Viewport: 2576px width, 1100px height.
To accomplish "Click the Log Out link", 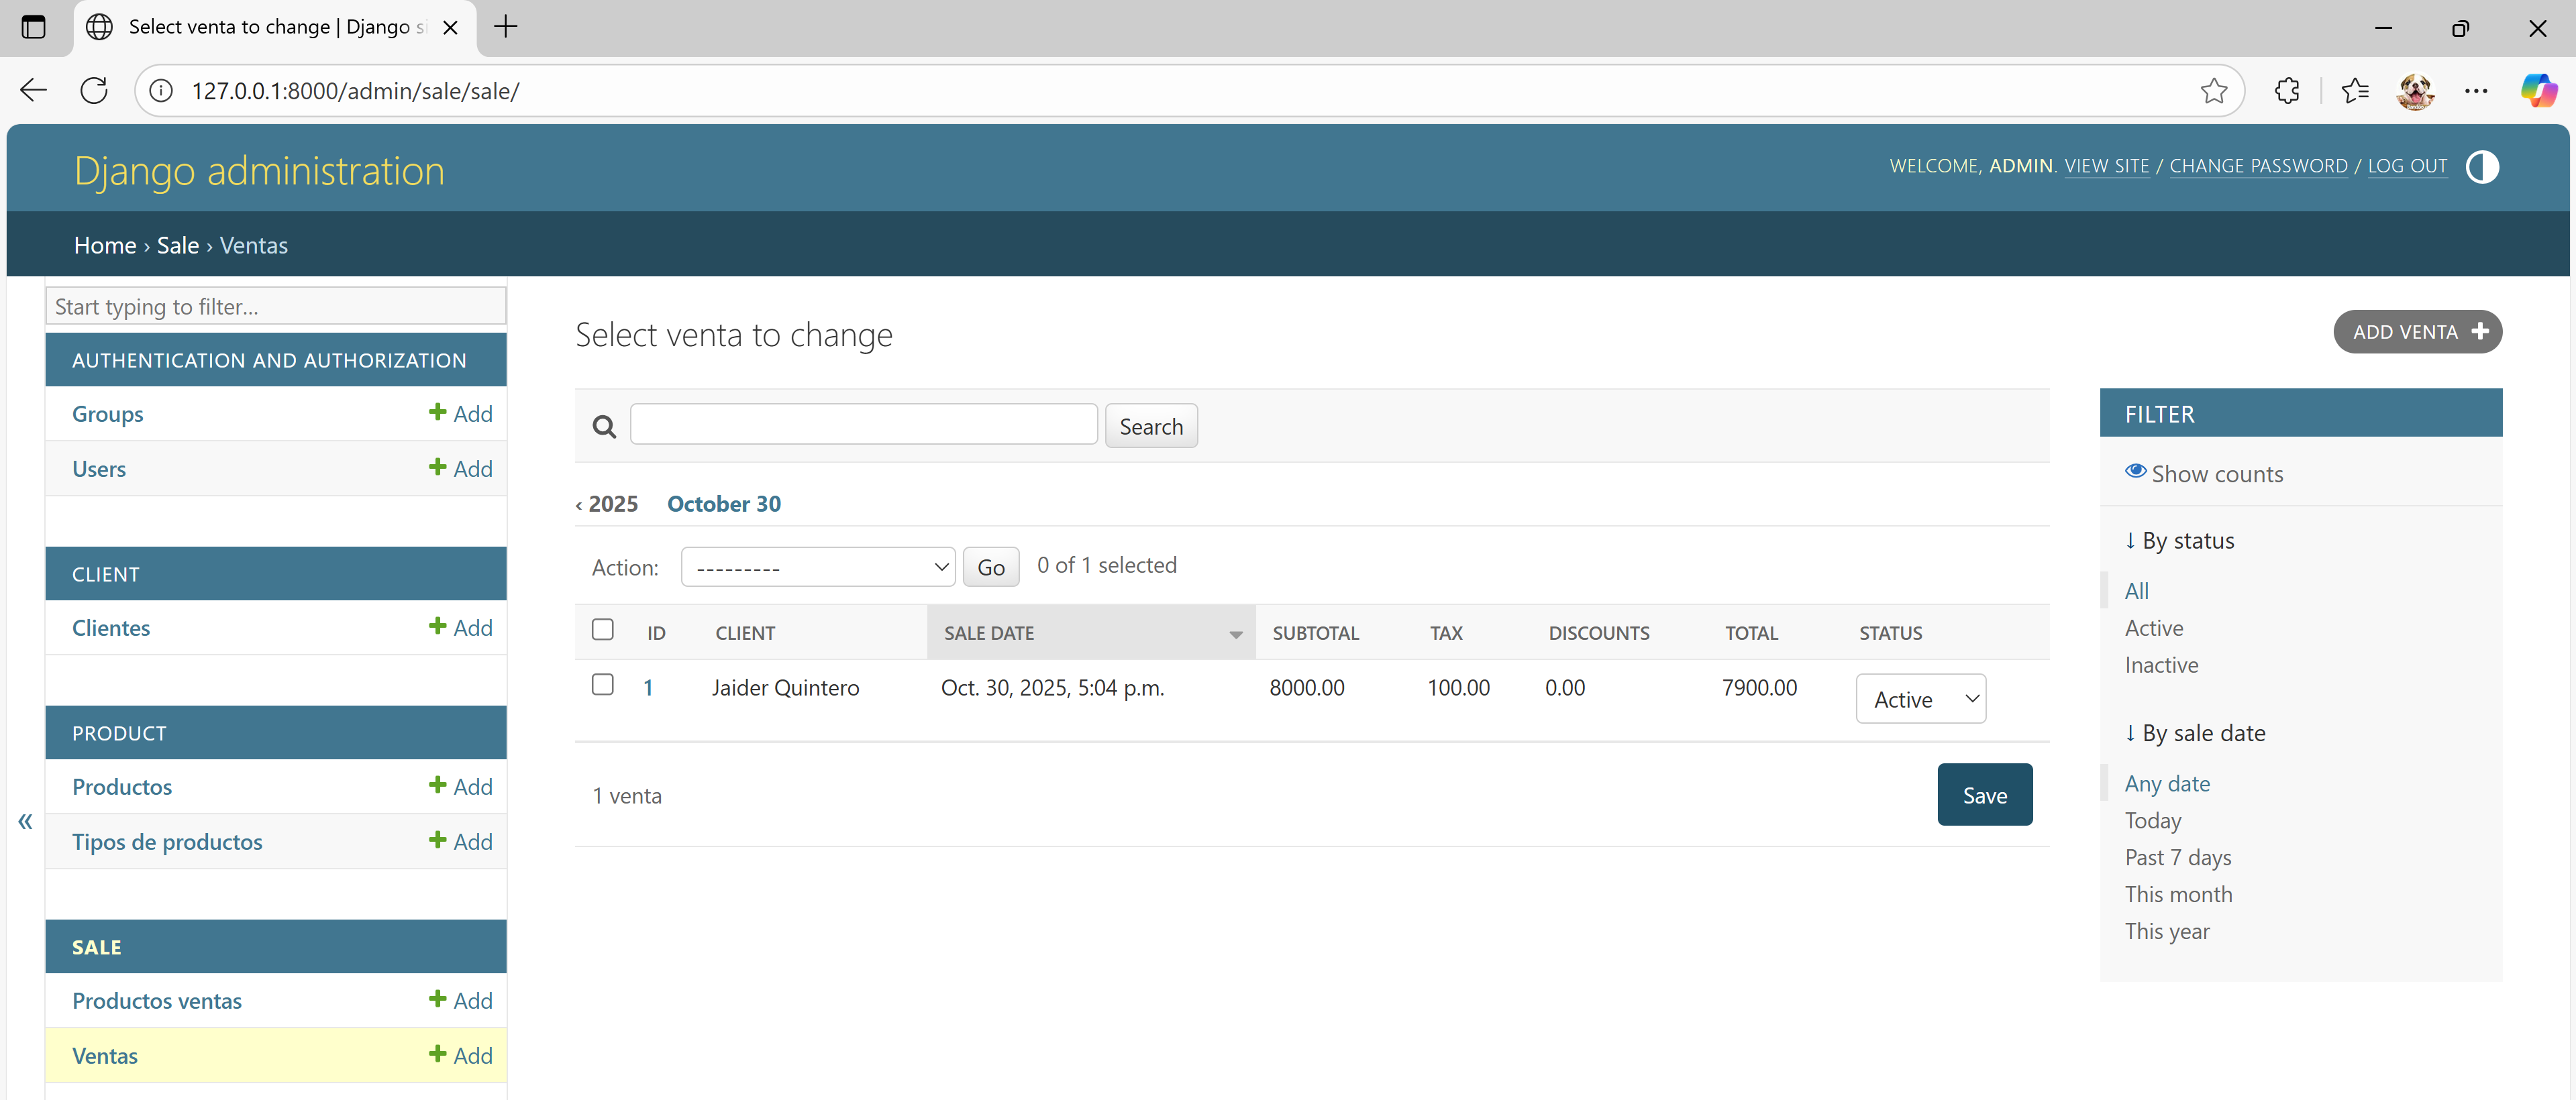I will click(2406, 166).
